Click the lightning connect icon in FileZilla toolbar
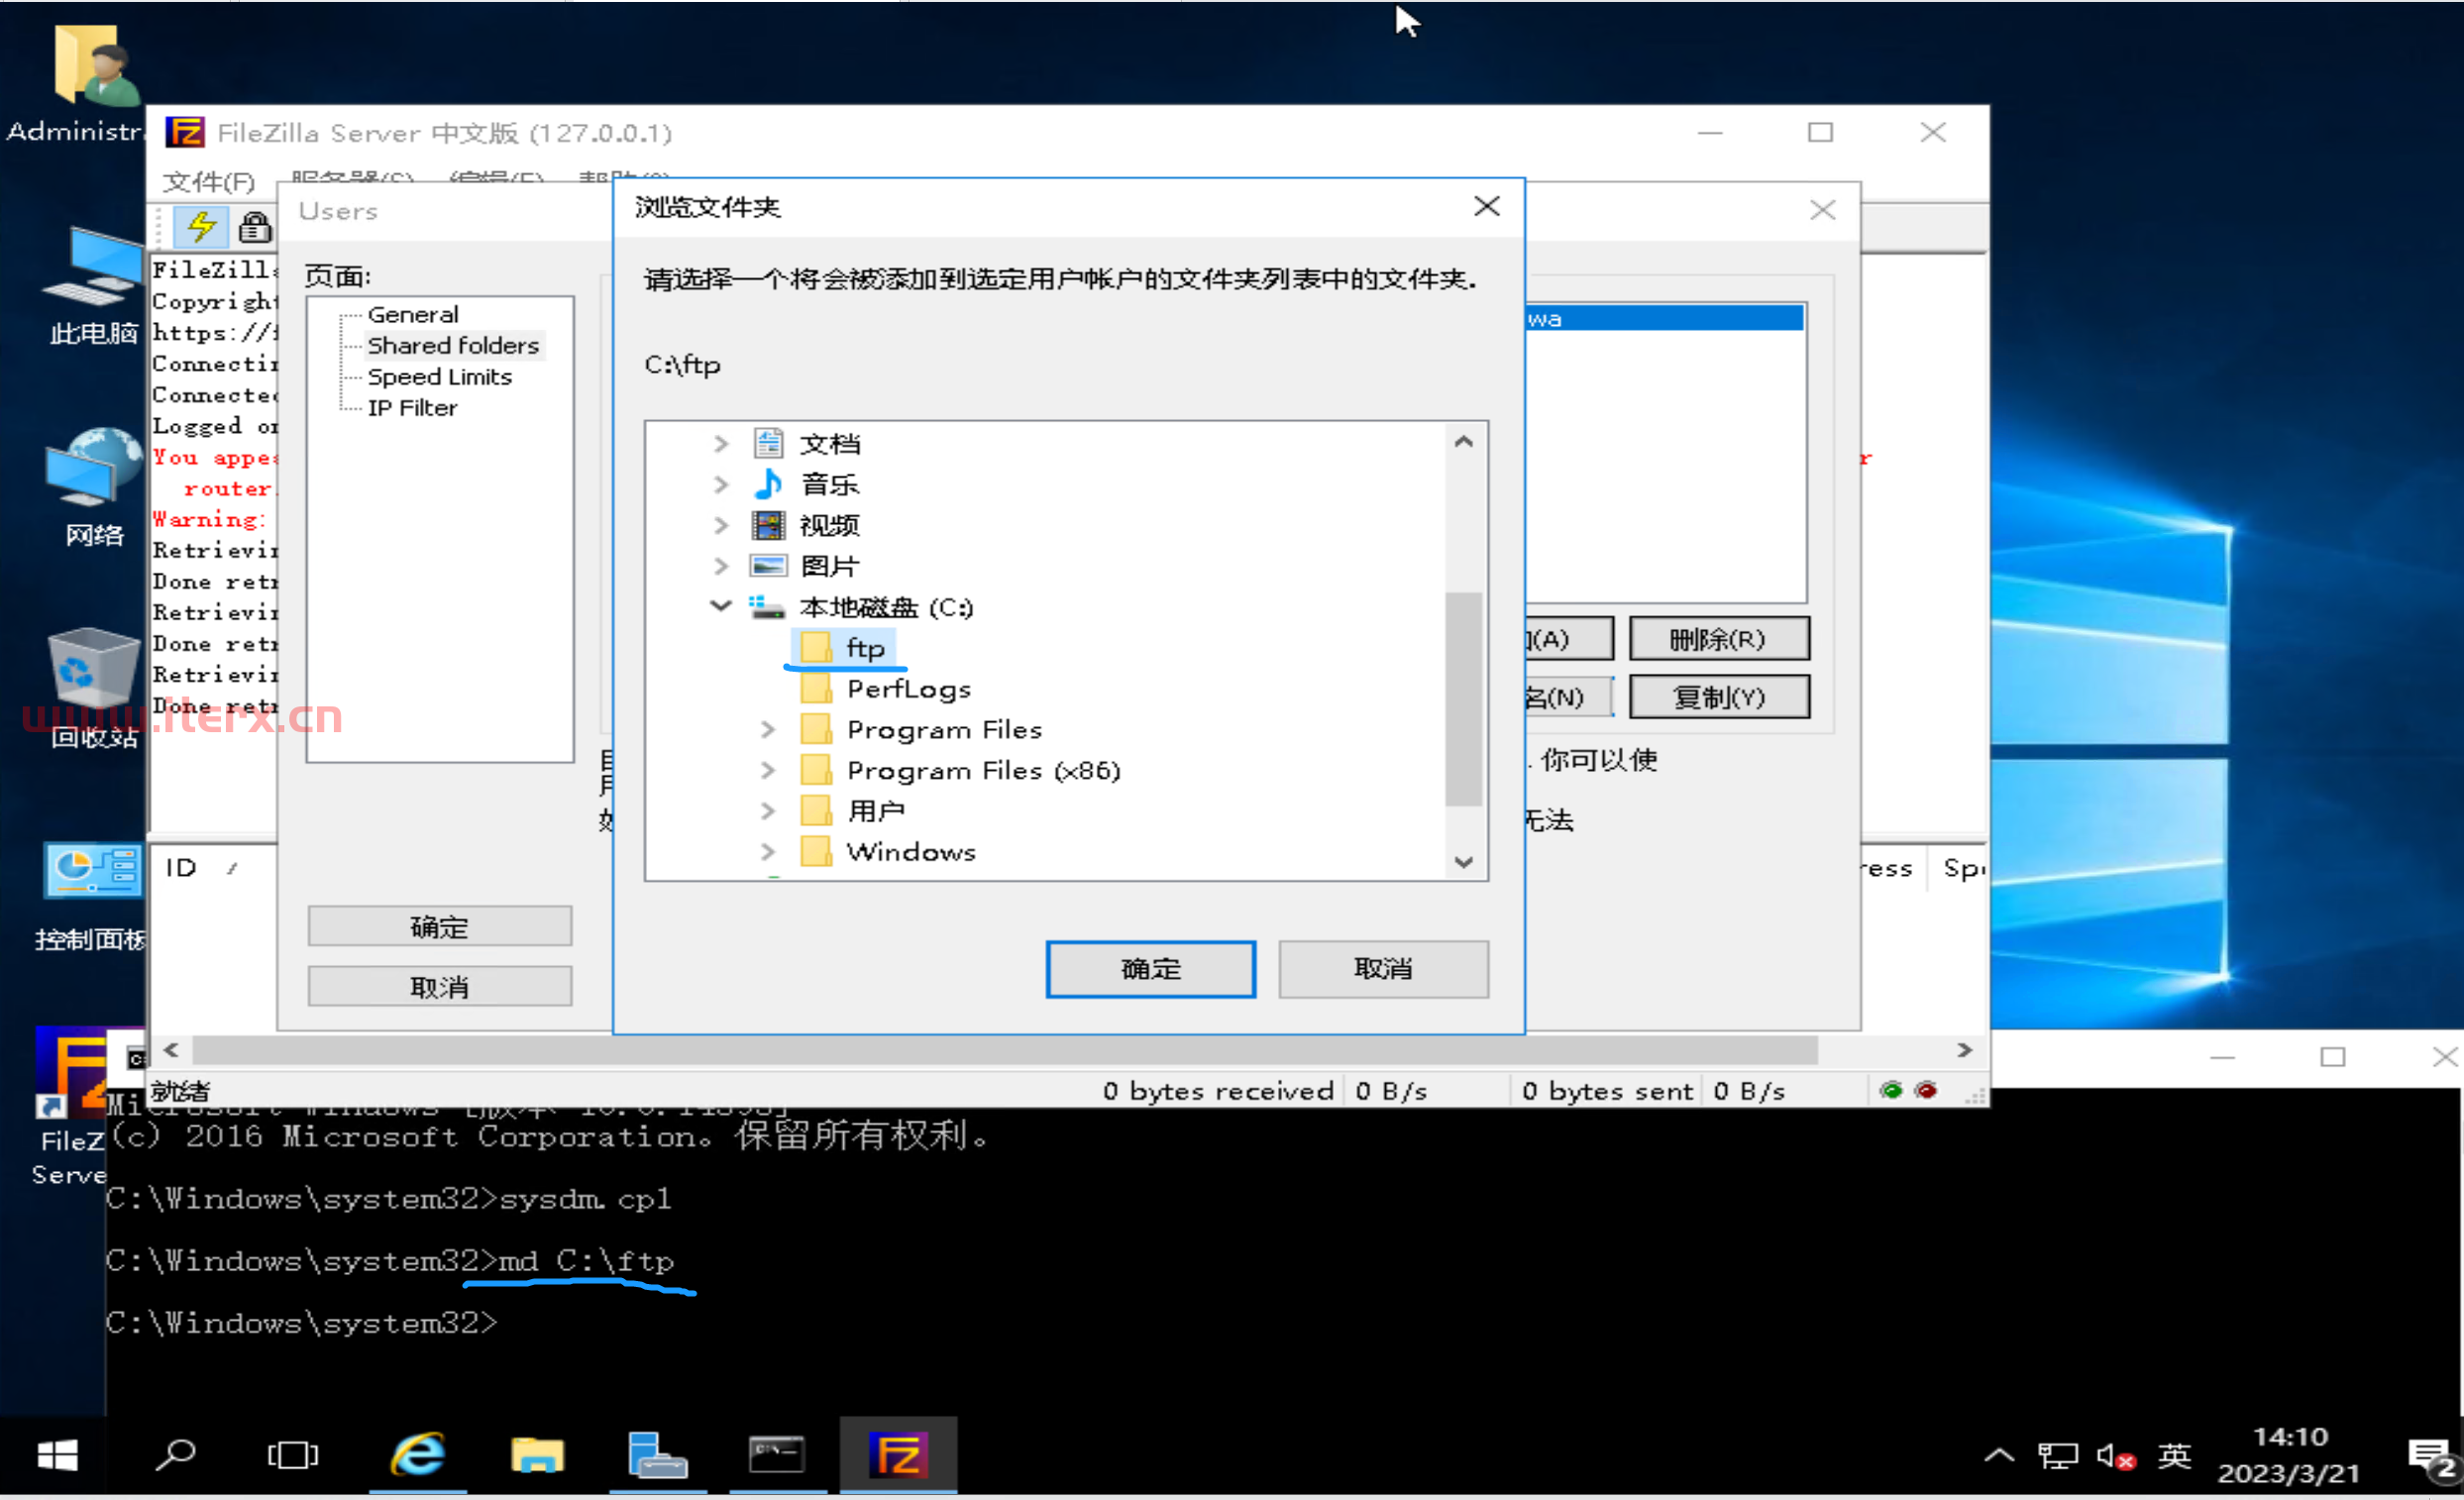The image size is (2464, 1500). click(x=201, y=226)
